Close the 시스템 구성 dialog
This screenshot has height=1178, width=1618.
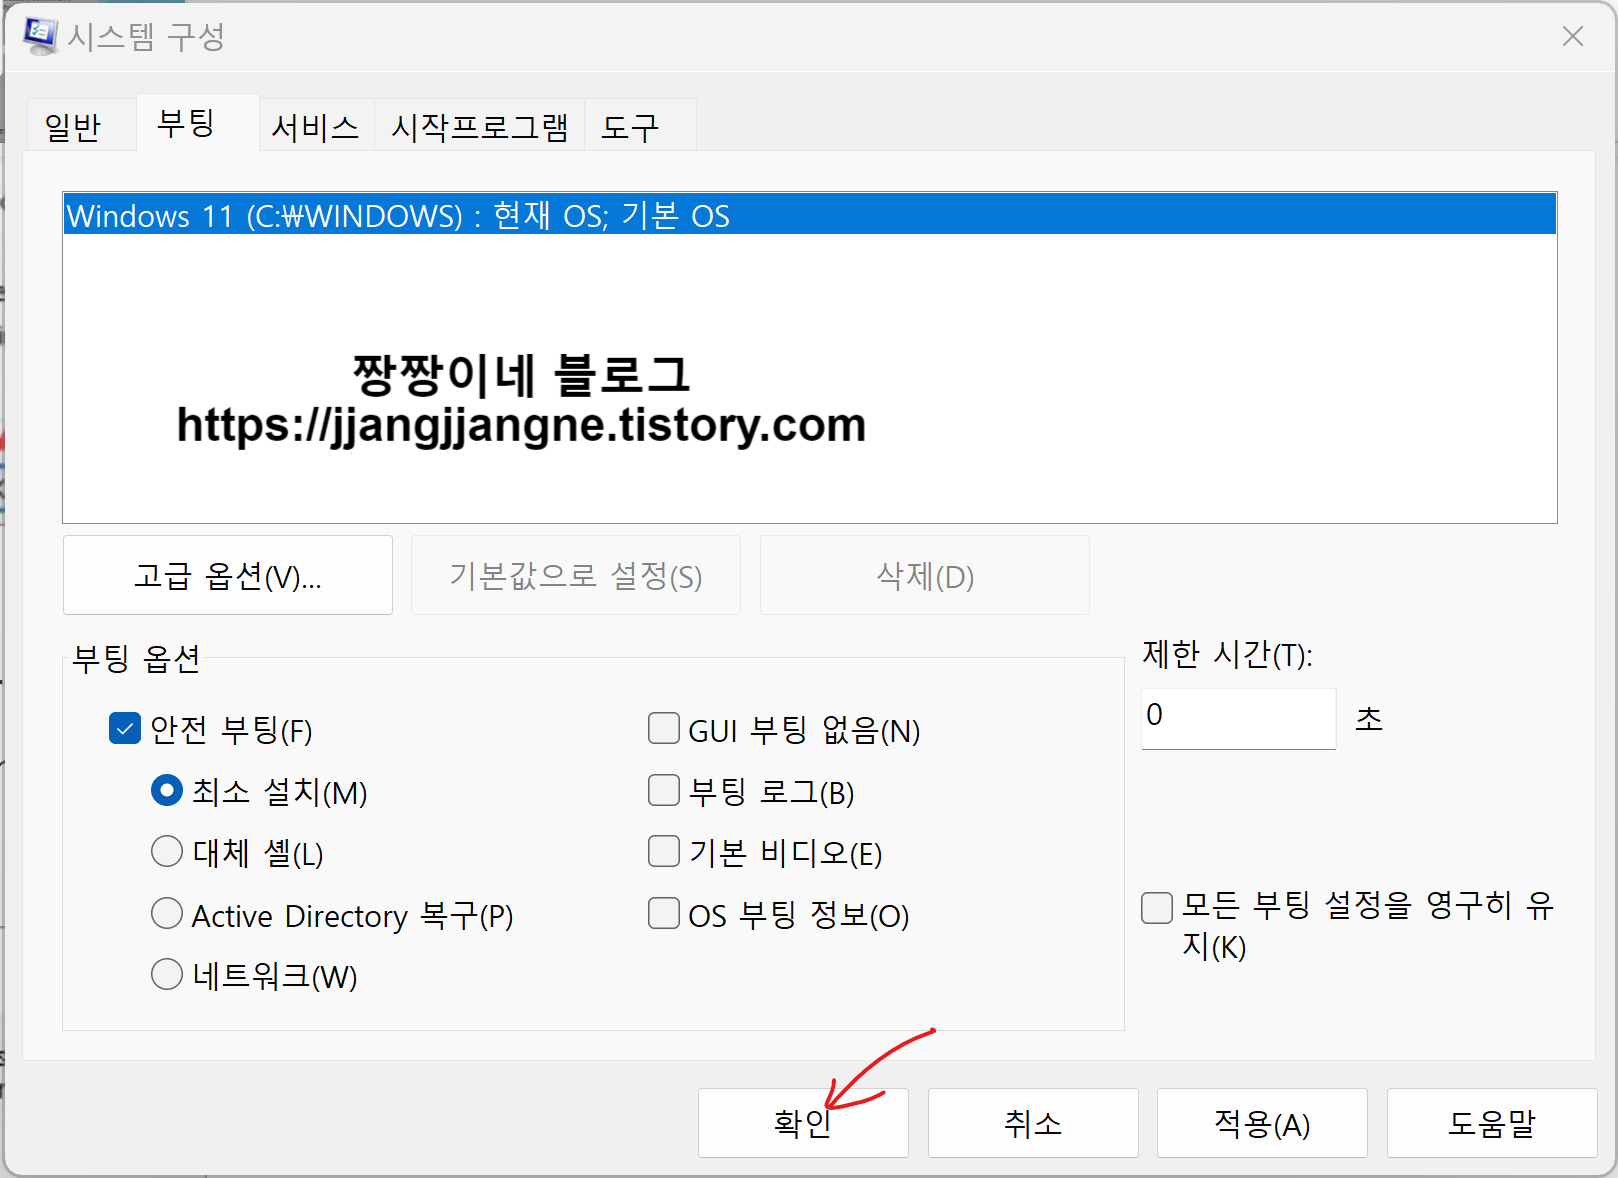click(x=1572, y=37)
